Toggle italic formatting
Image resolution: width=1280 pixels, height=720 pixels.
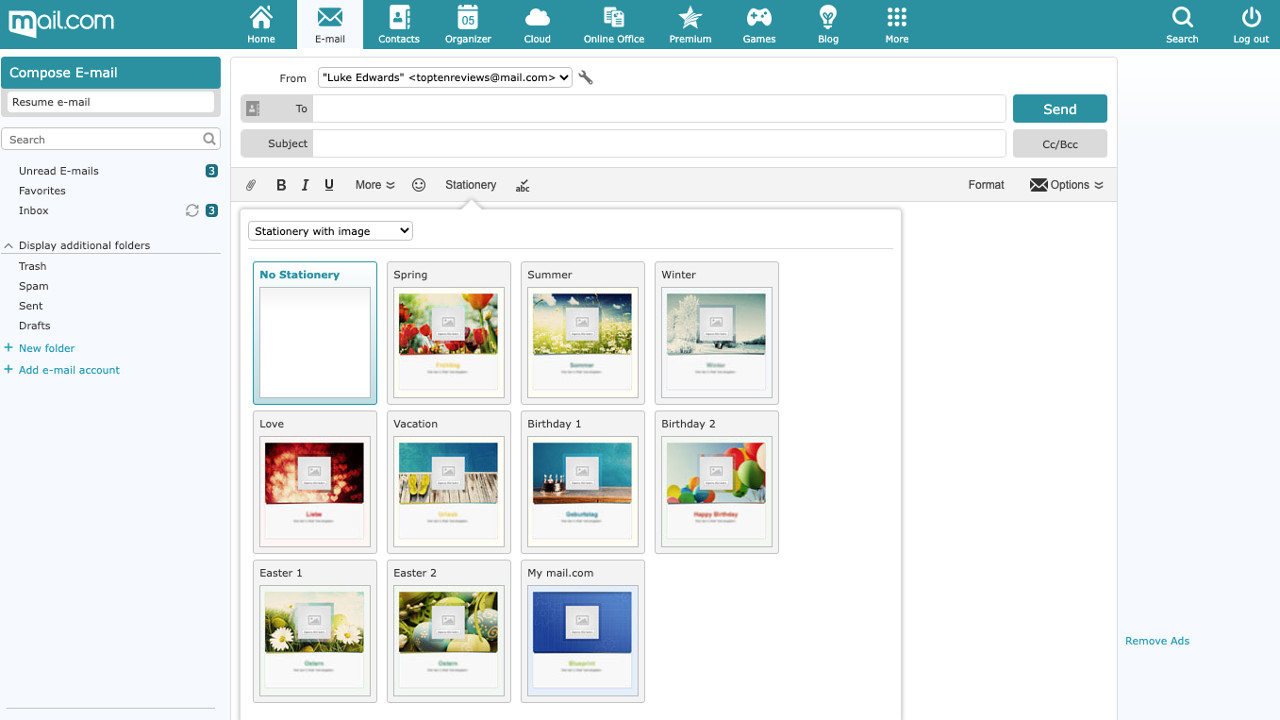305,185
